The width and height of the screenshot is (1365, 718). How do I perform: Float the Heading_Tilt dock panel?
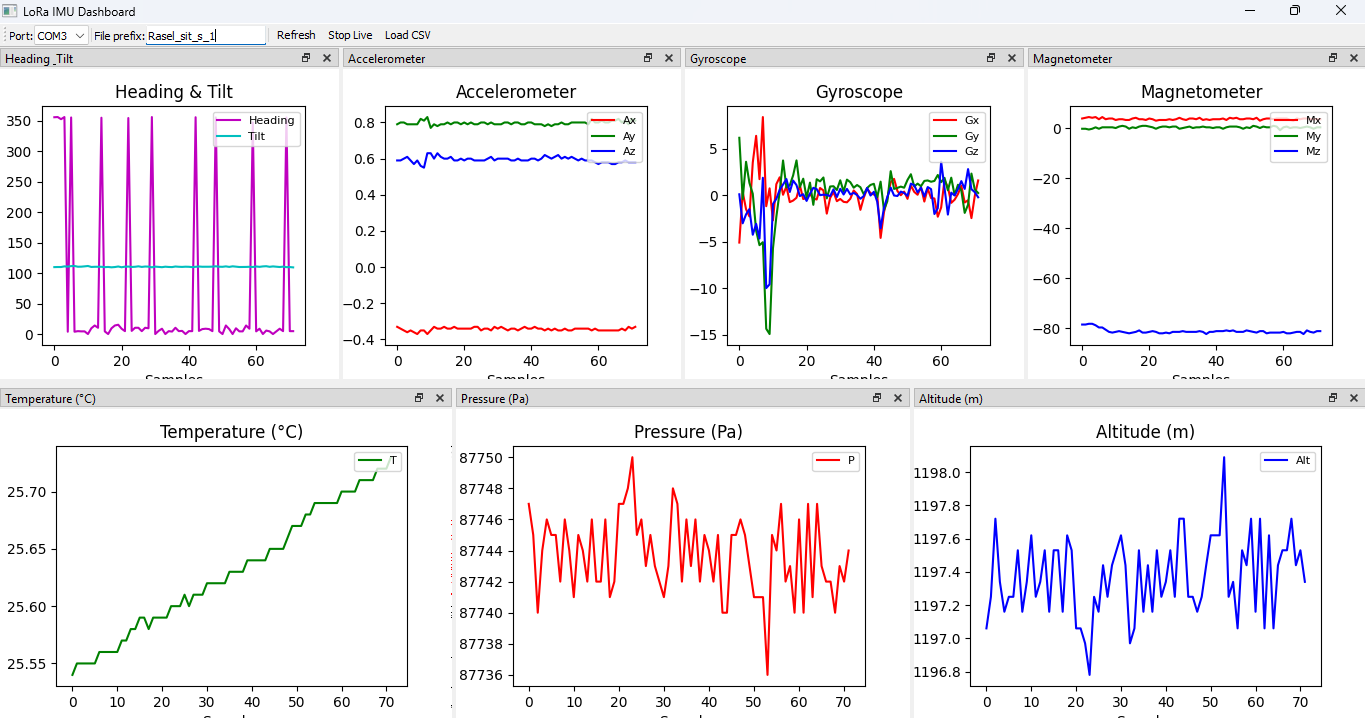[306, 59]
